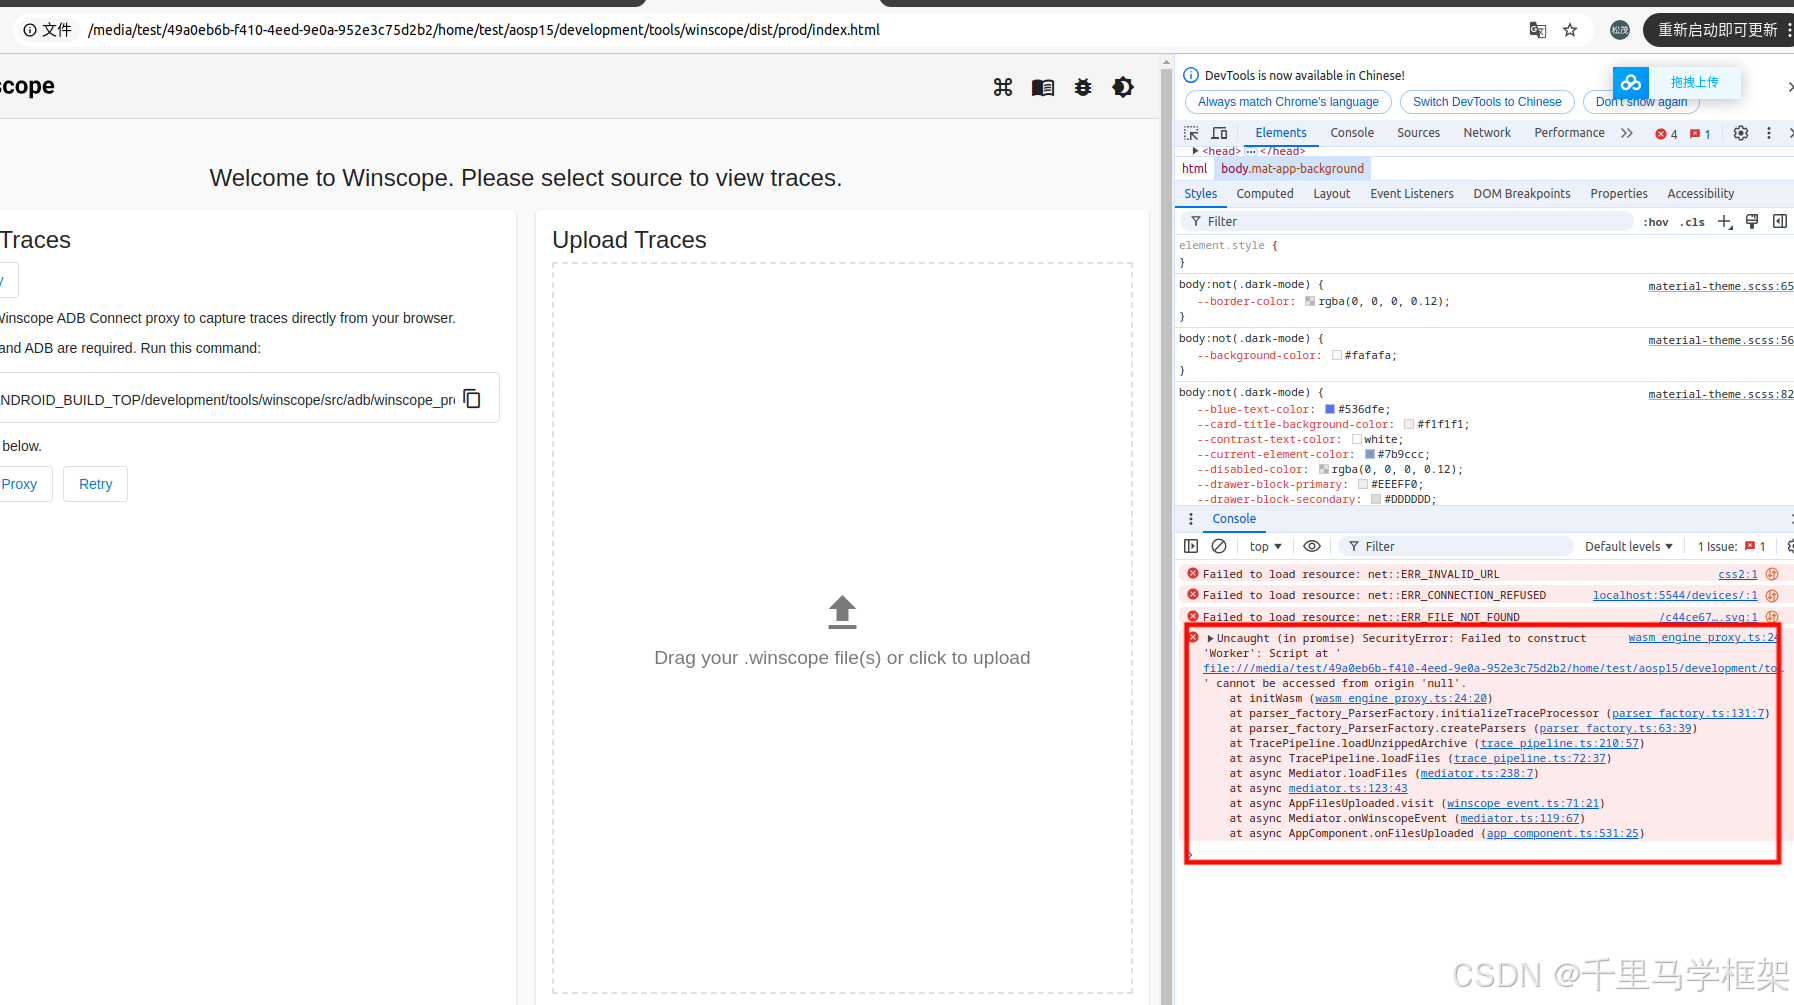Switch to the Elements tab in DevTools
The image size is (1794, 1005).
pos(1281,133)
